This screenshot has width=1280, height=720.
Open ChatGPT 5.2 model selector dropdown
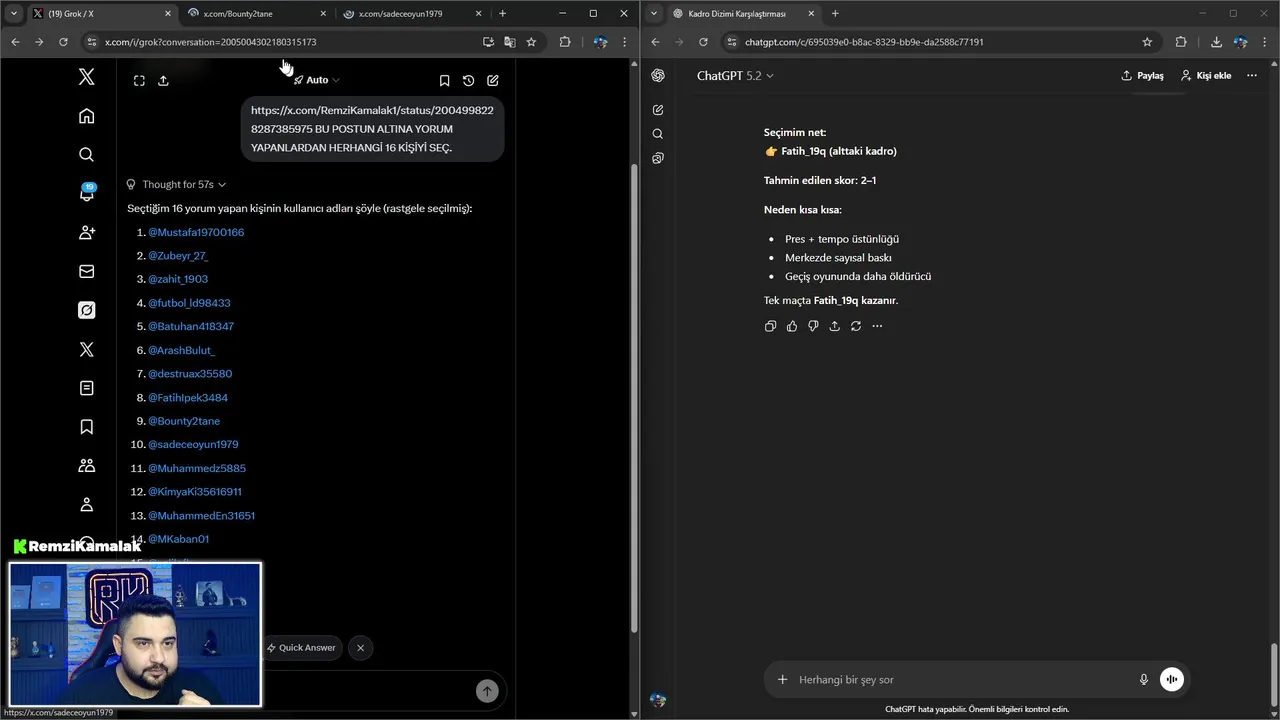[x=735, y=76]
